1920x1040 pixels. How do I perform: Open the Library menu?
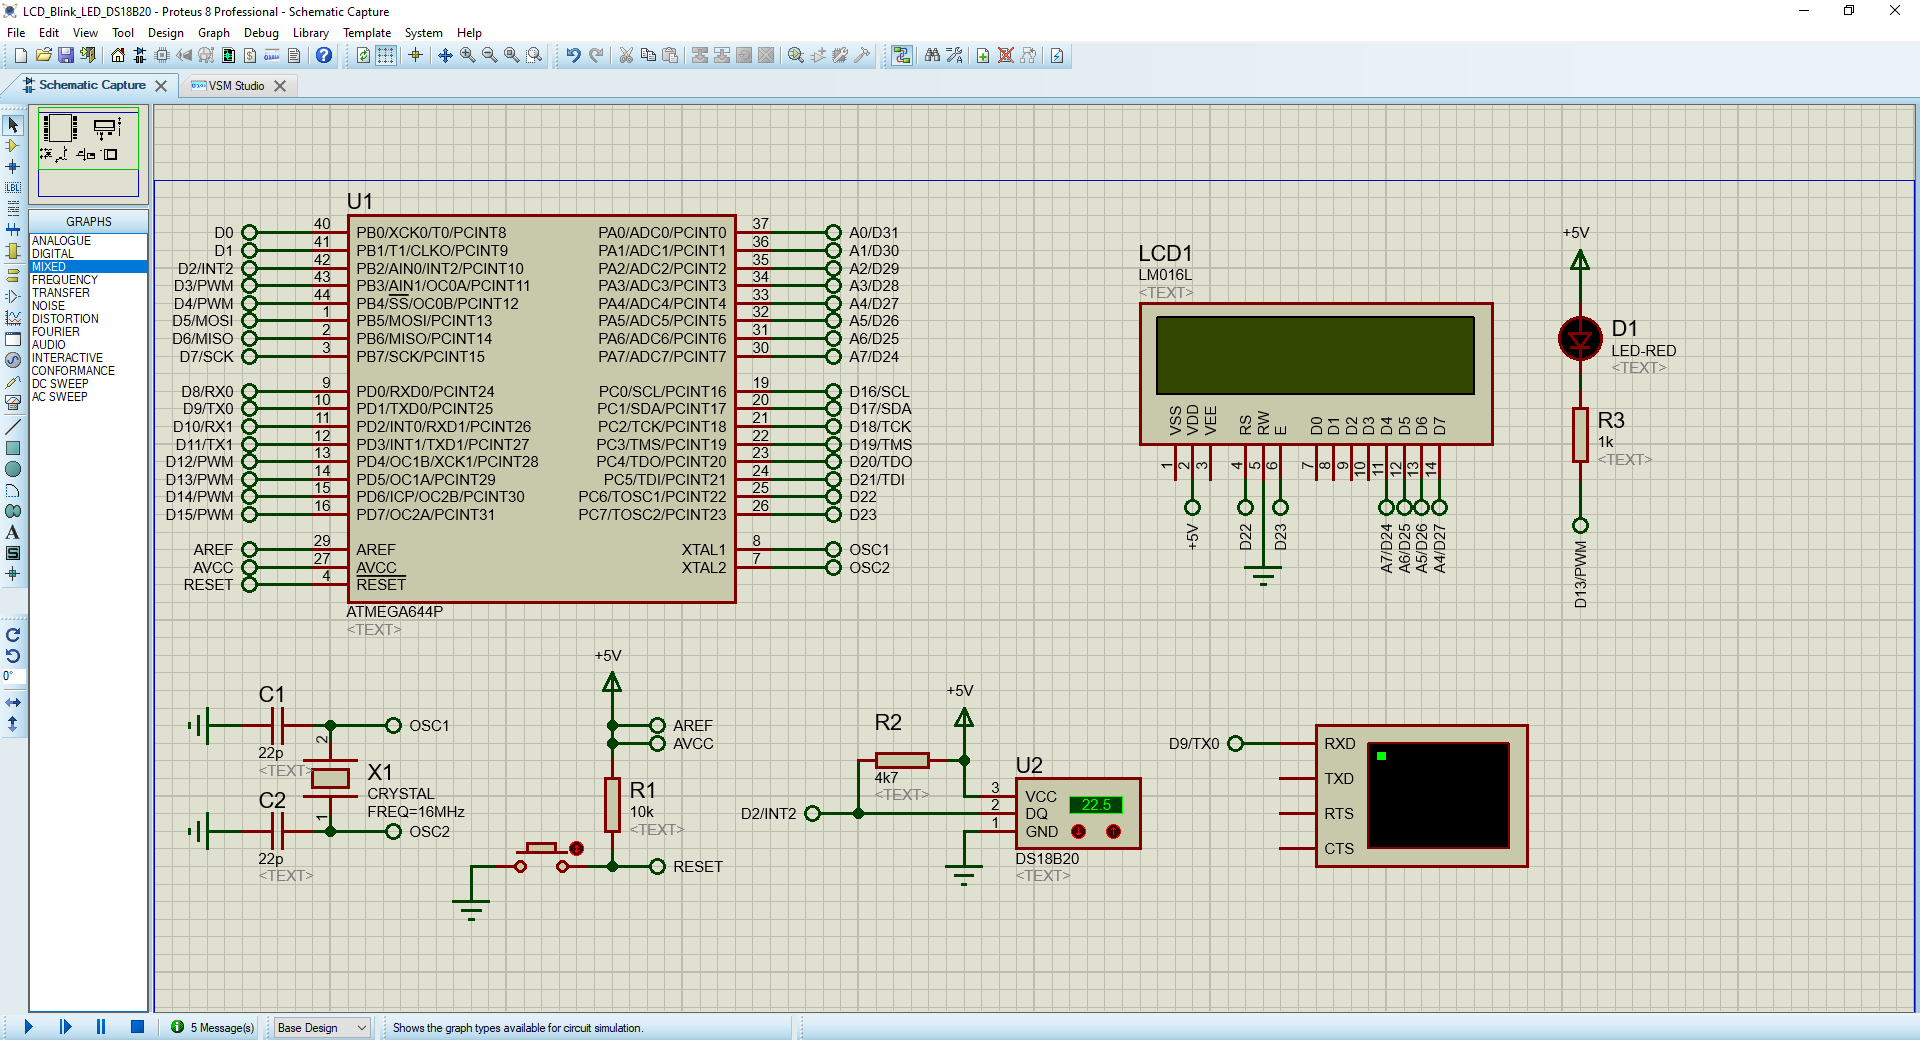311,33
